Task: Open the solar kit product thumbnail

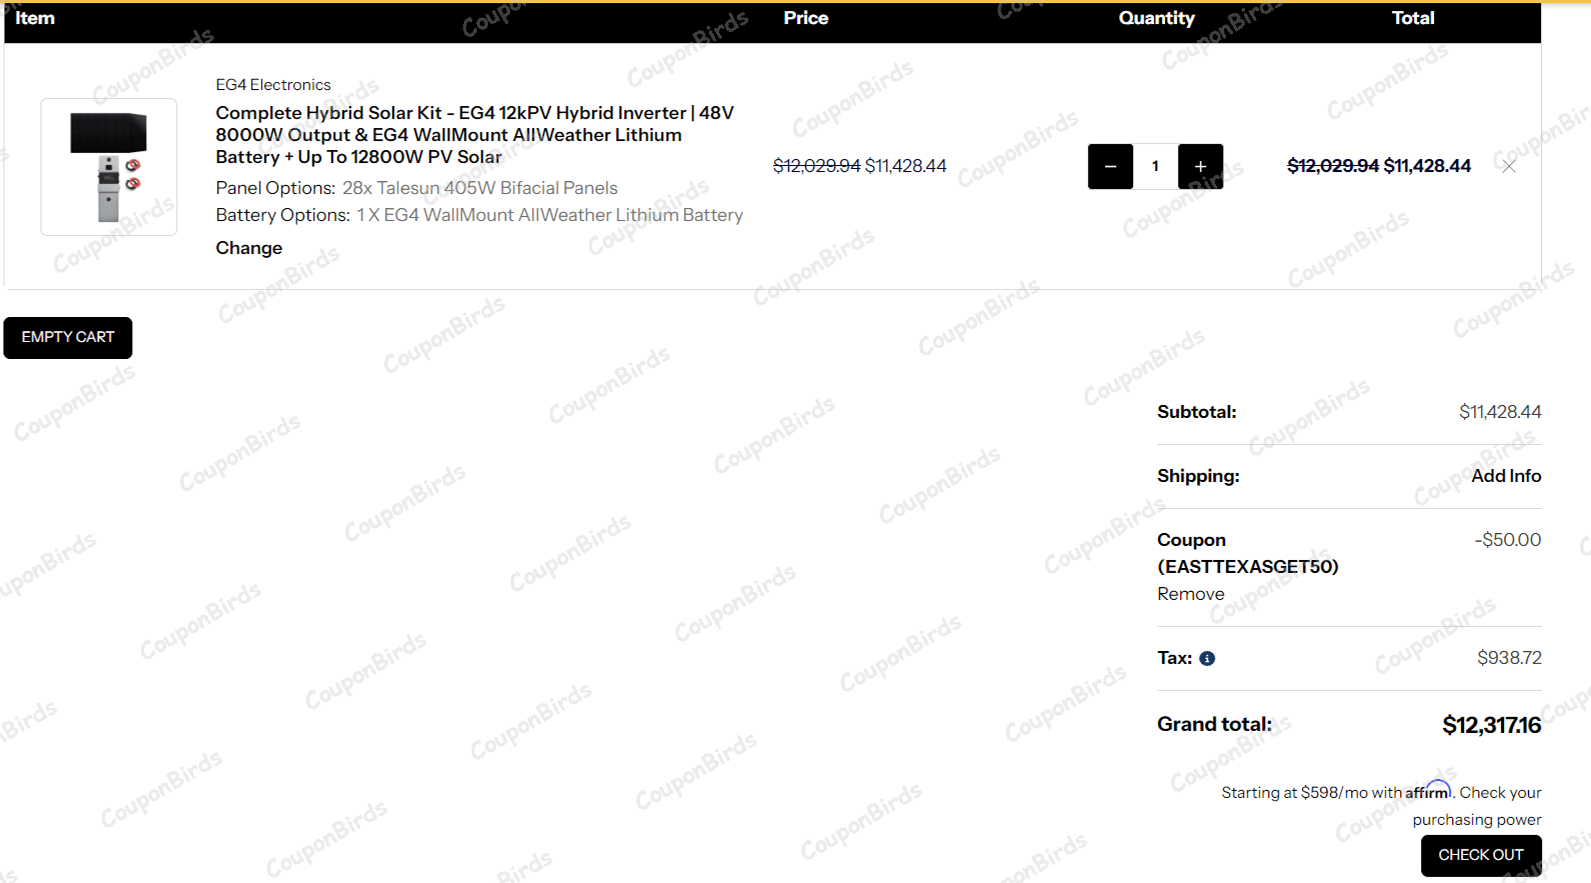Action: (109, 167)
